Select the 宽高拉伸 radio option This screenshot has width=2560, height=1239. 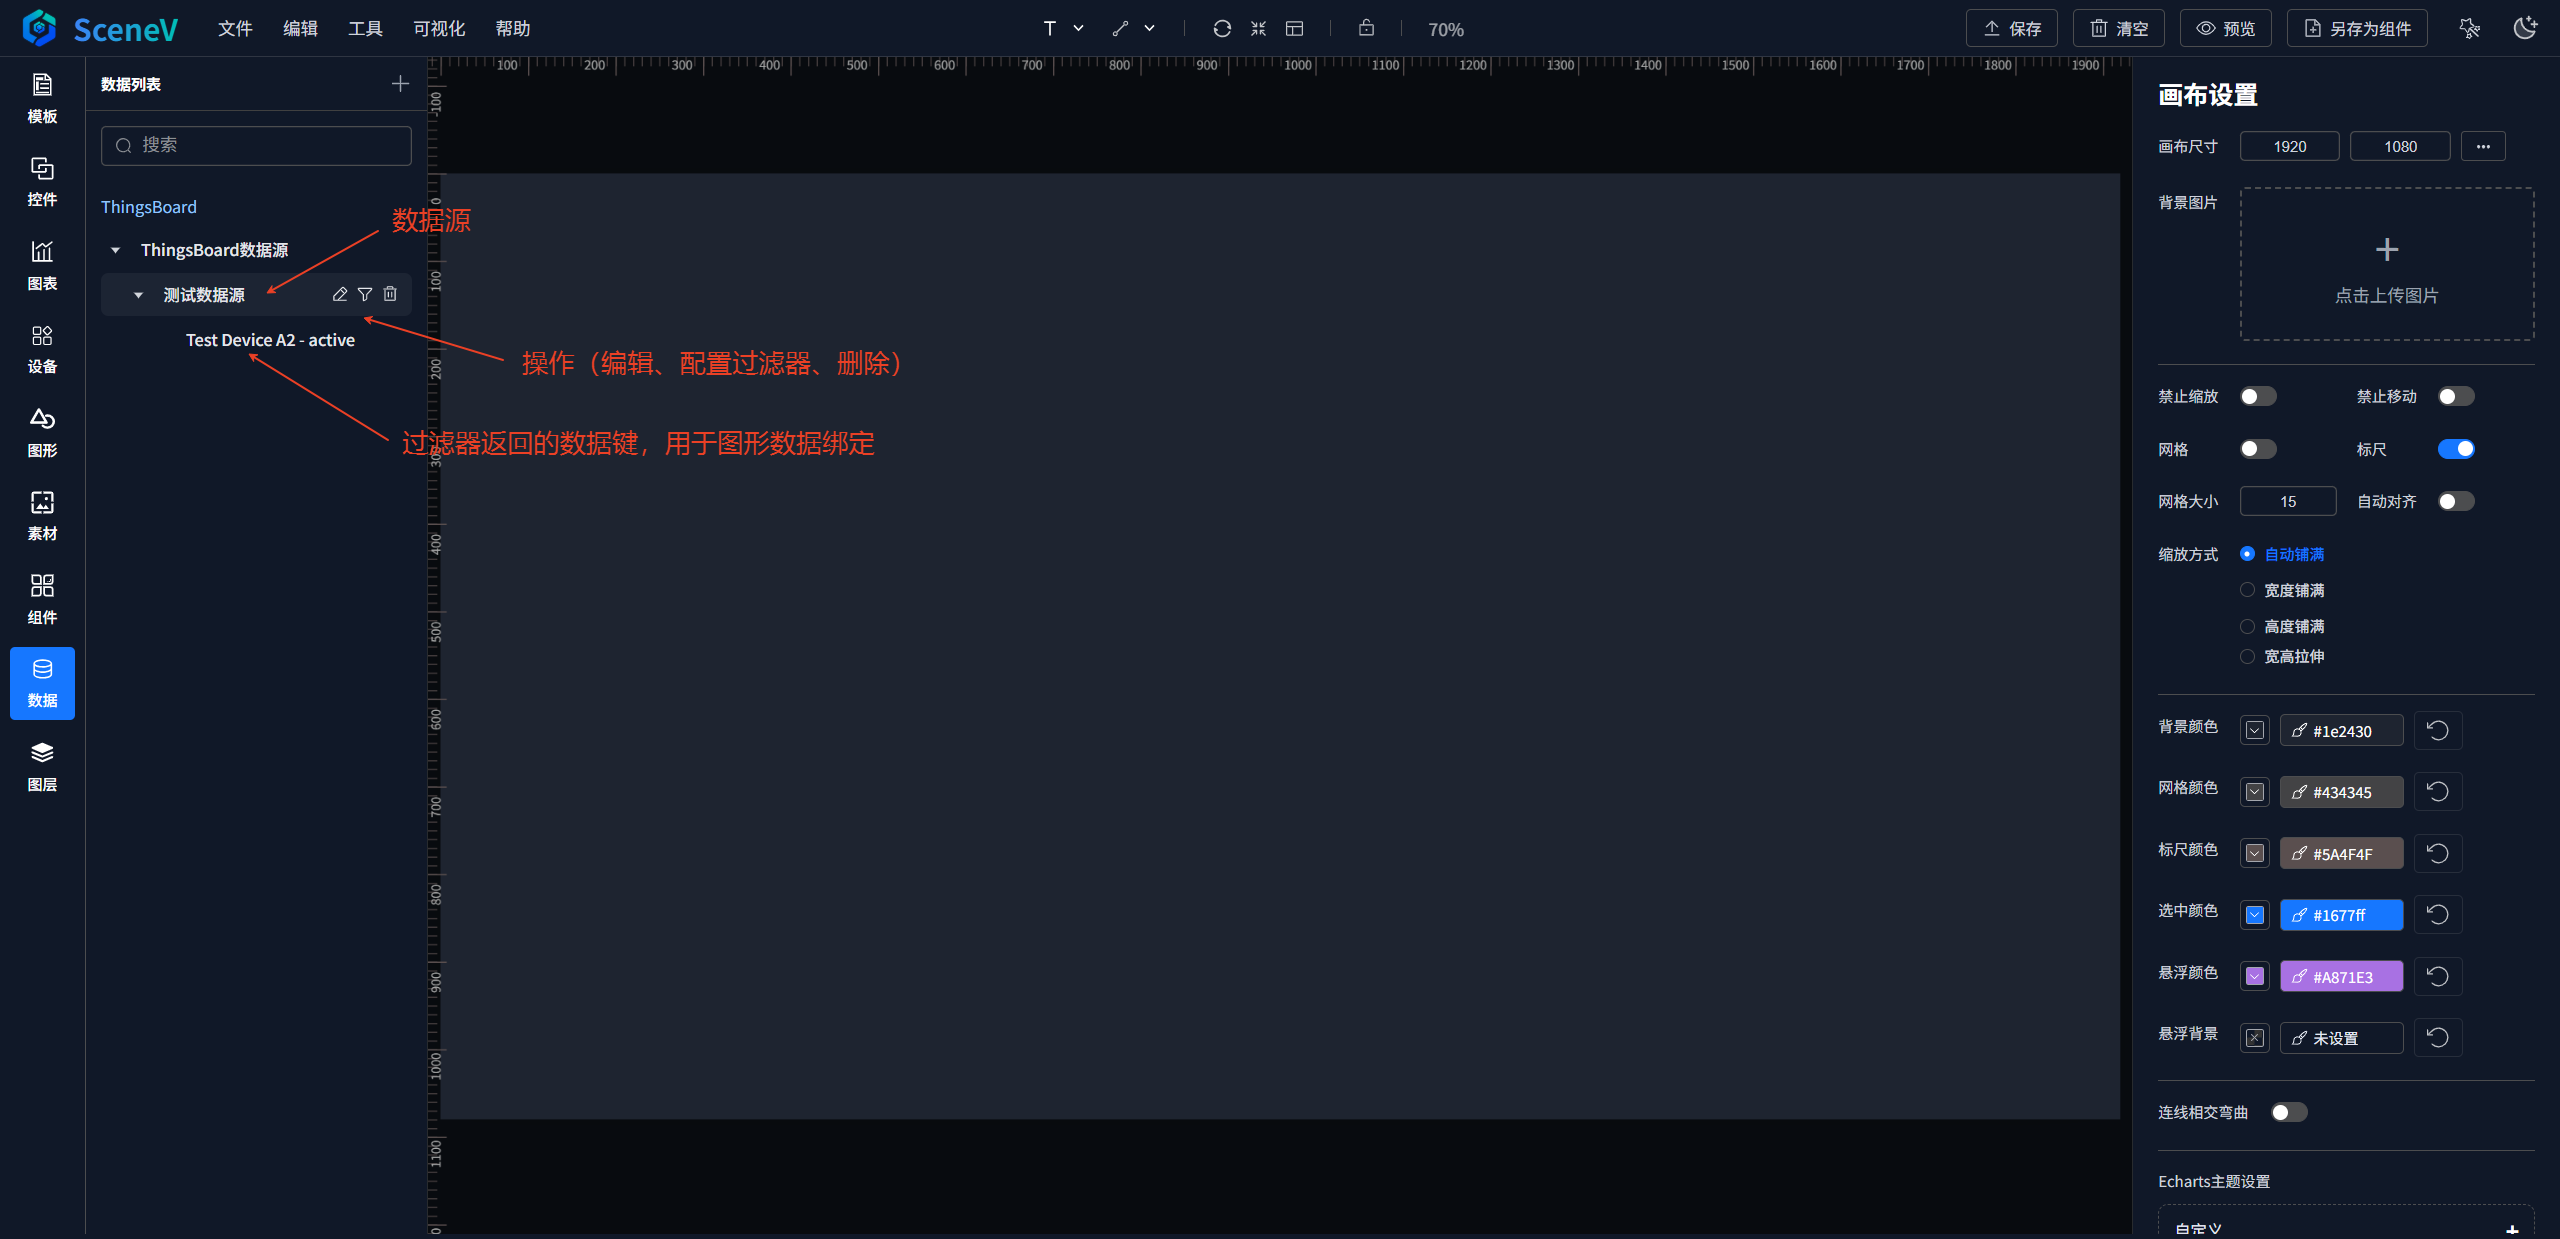[2247, 656]
